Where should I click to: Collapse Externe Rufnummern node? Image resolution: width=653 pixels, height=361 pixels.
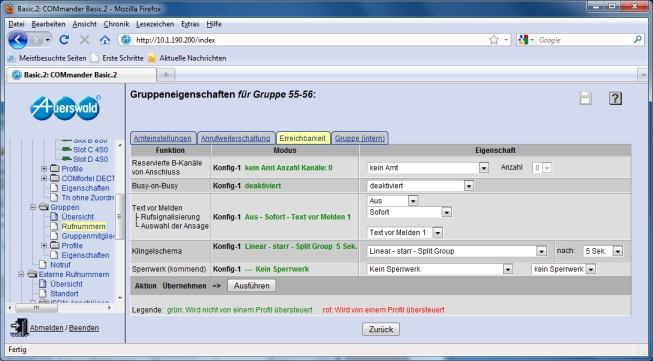pos(21,274)
